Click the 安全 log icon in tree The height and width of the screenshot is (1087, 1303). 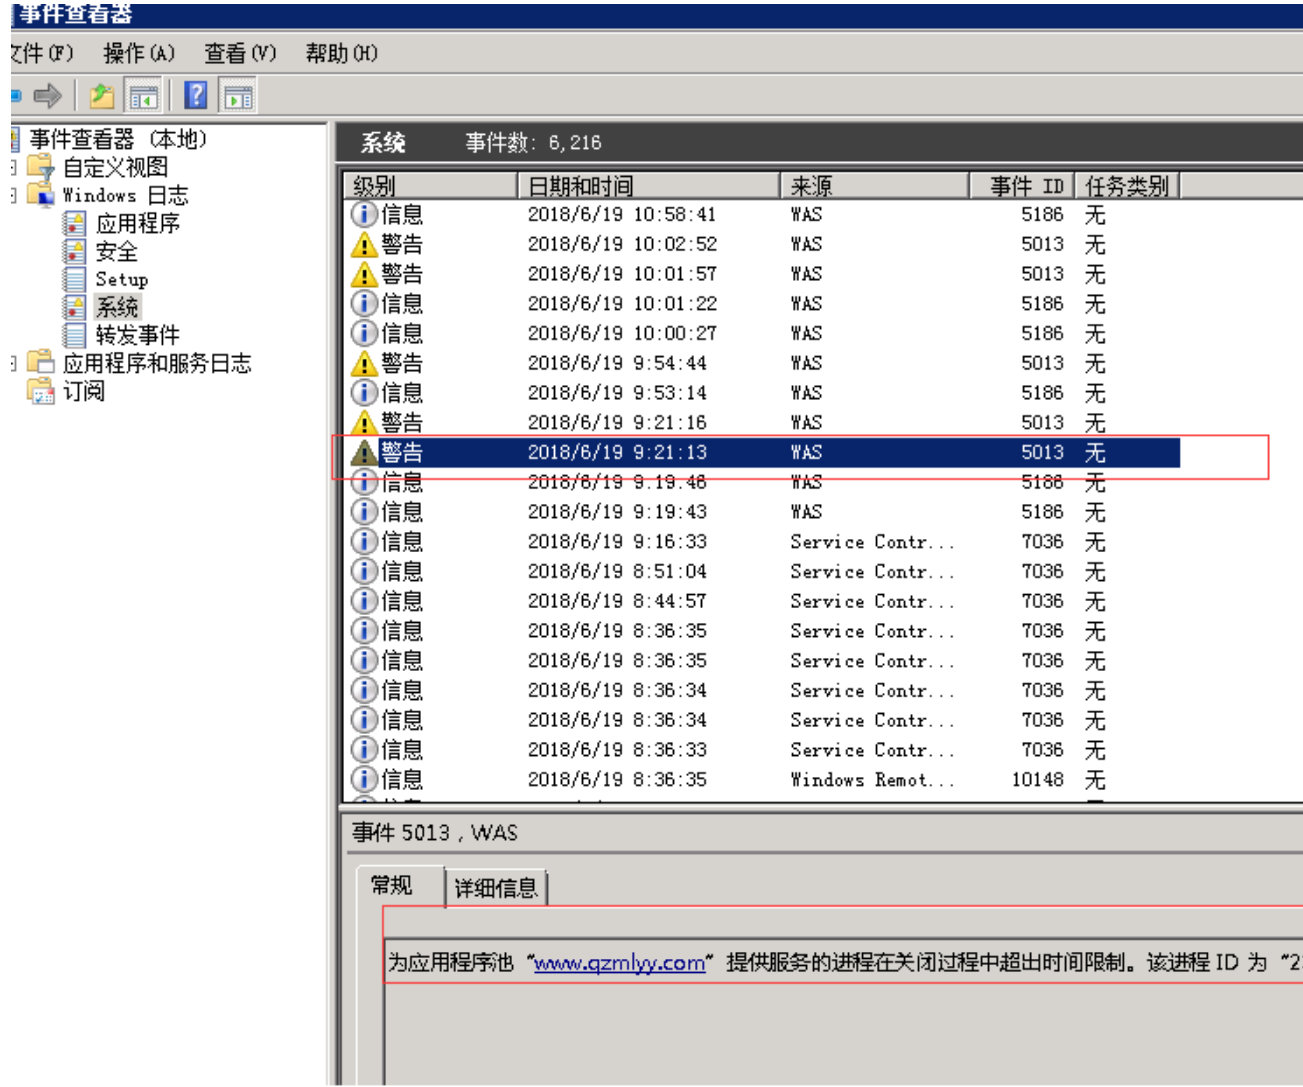tap(75, 251)
